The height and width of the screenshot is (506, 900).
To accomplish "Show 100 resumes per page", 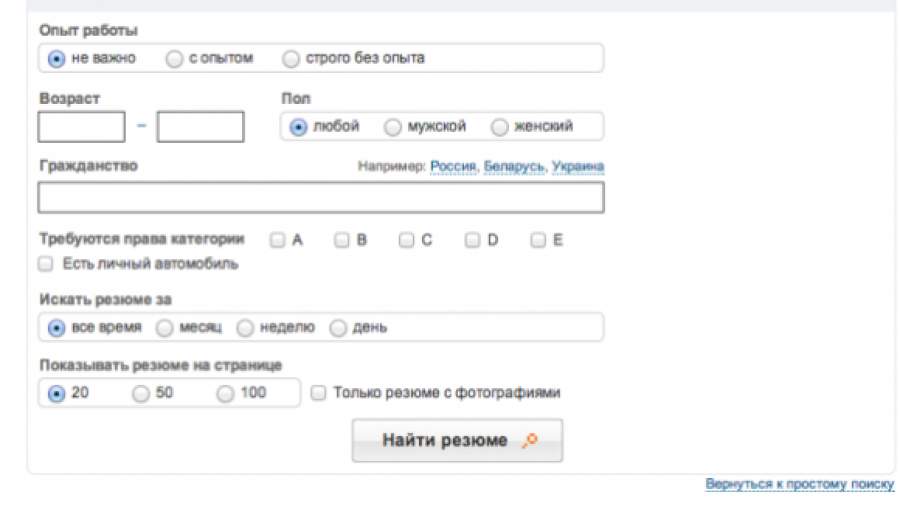I will 225,394.
